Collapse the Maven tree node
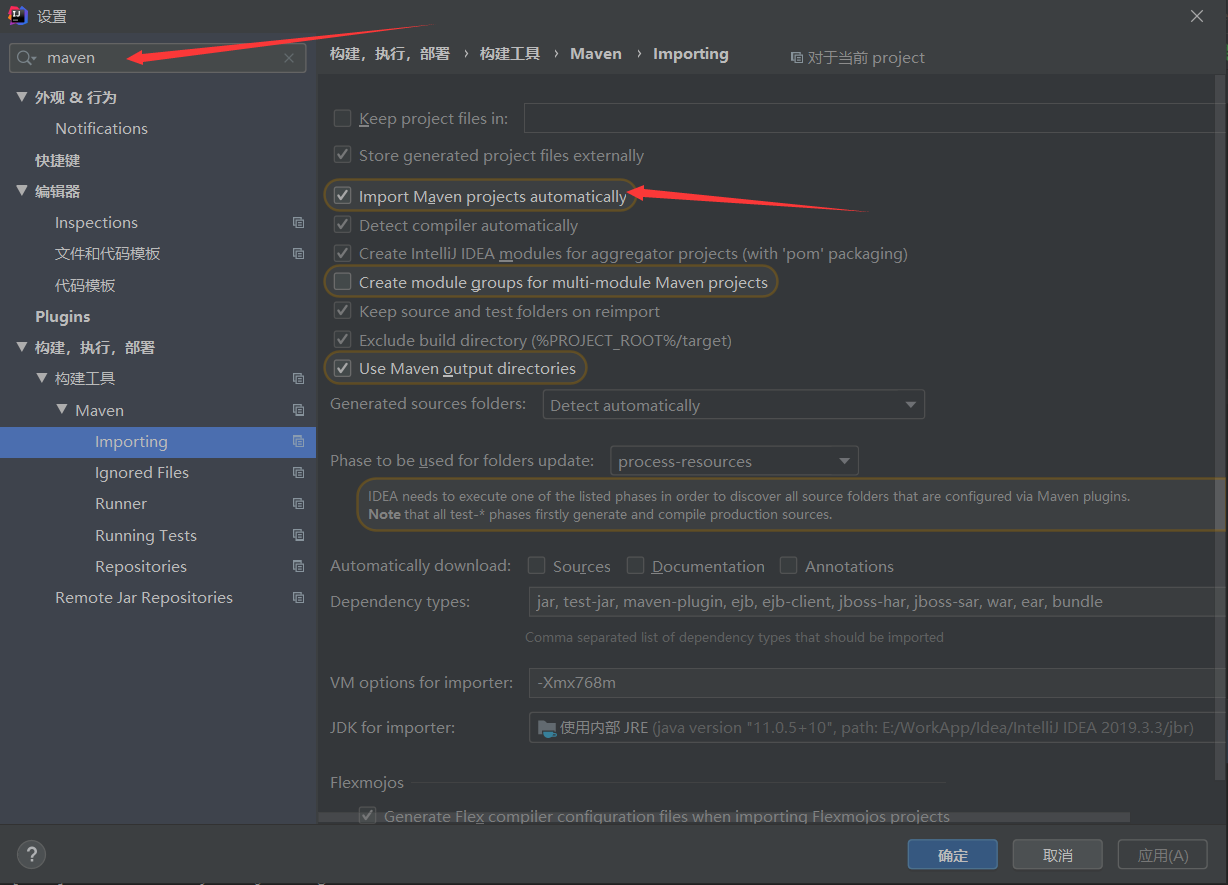 click(62, 410)
